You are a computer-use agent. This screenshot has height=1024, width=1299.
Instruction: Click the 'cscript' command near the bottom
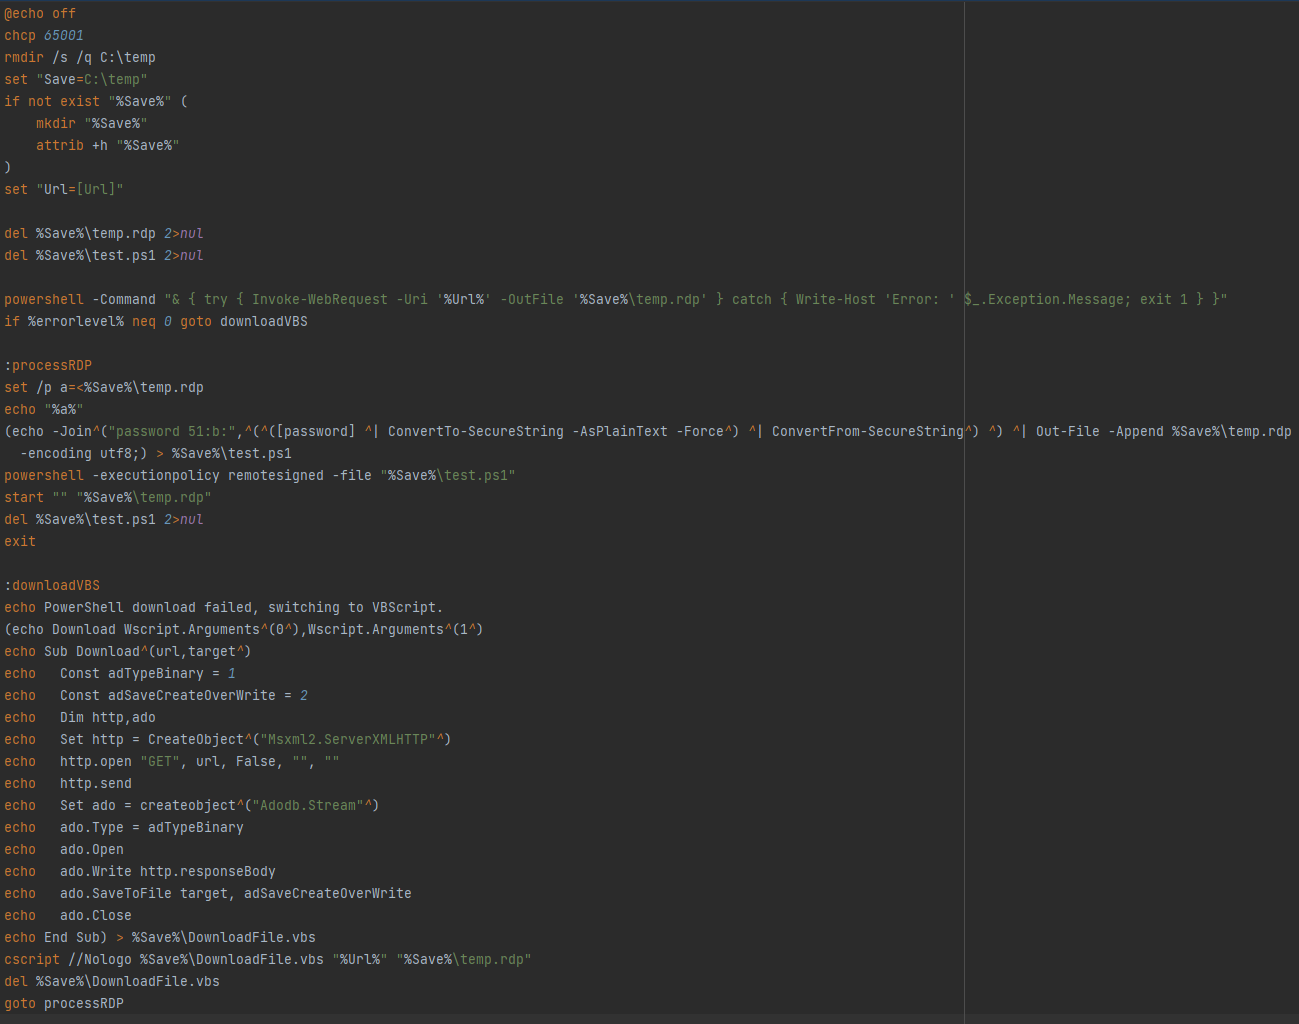(x=32, y=959)
